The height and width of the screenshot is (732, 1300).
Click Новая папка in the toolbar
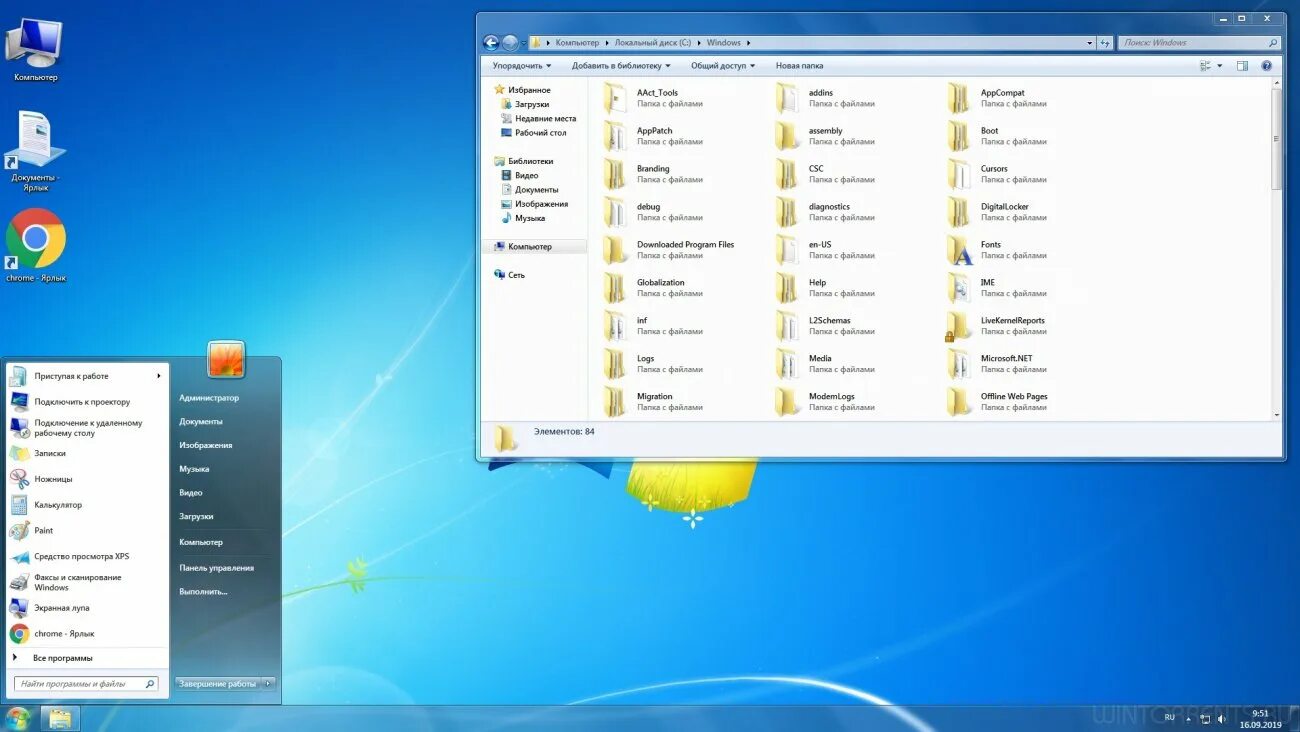799,66
